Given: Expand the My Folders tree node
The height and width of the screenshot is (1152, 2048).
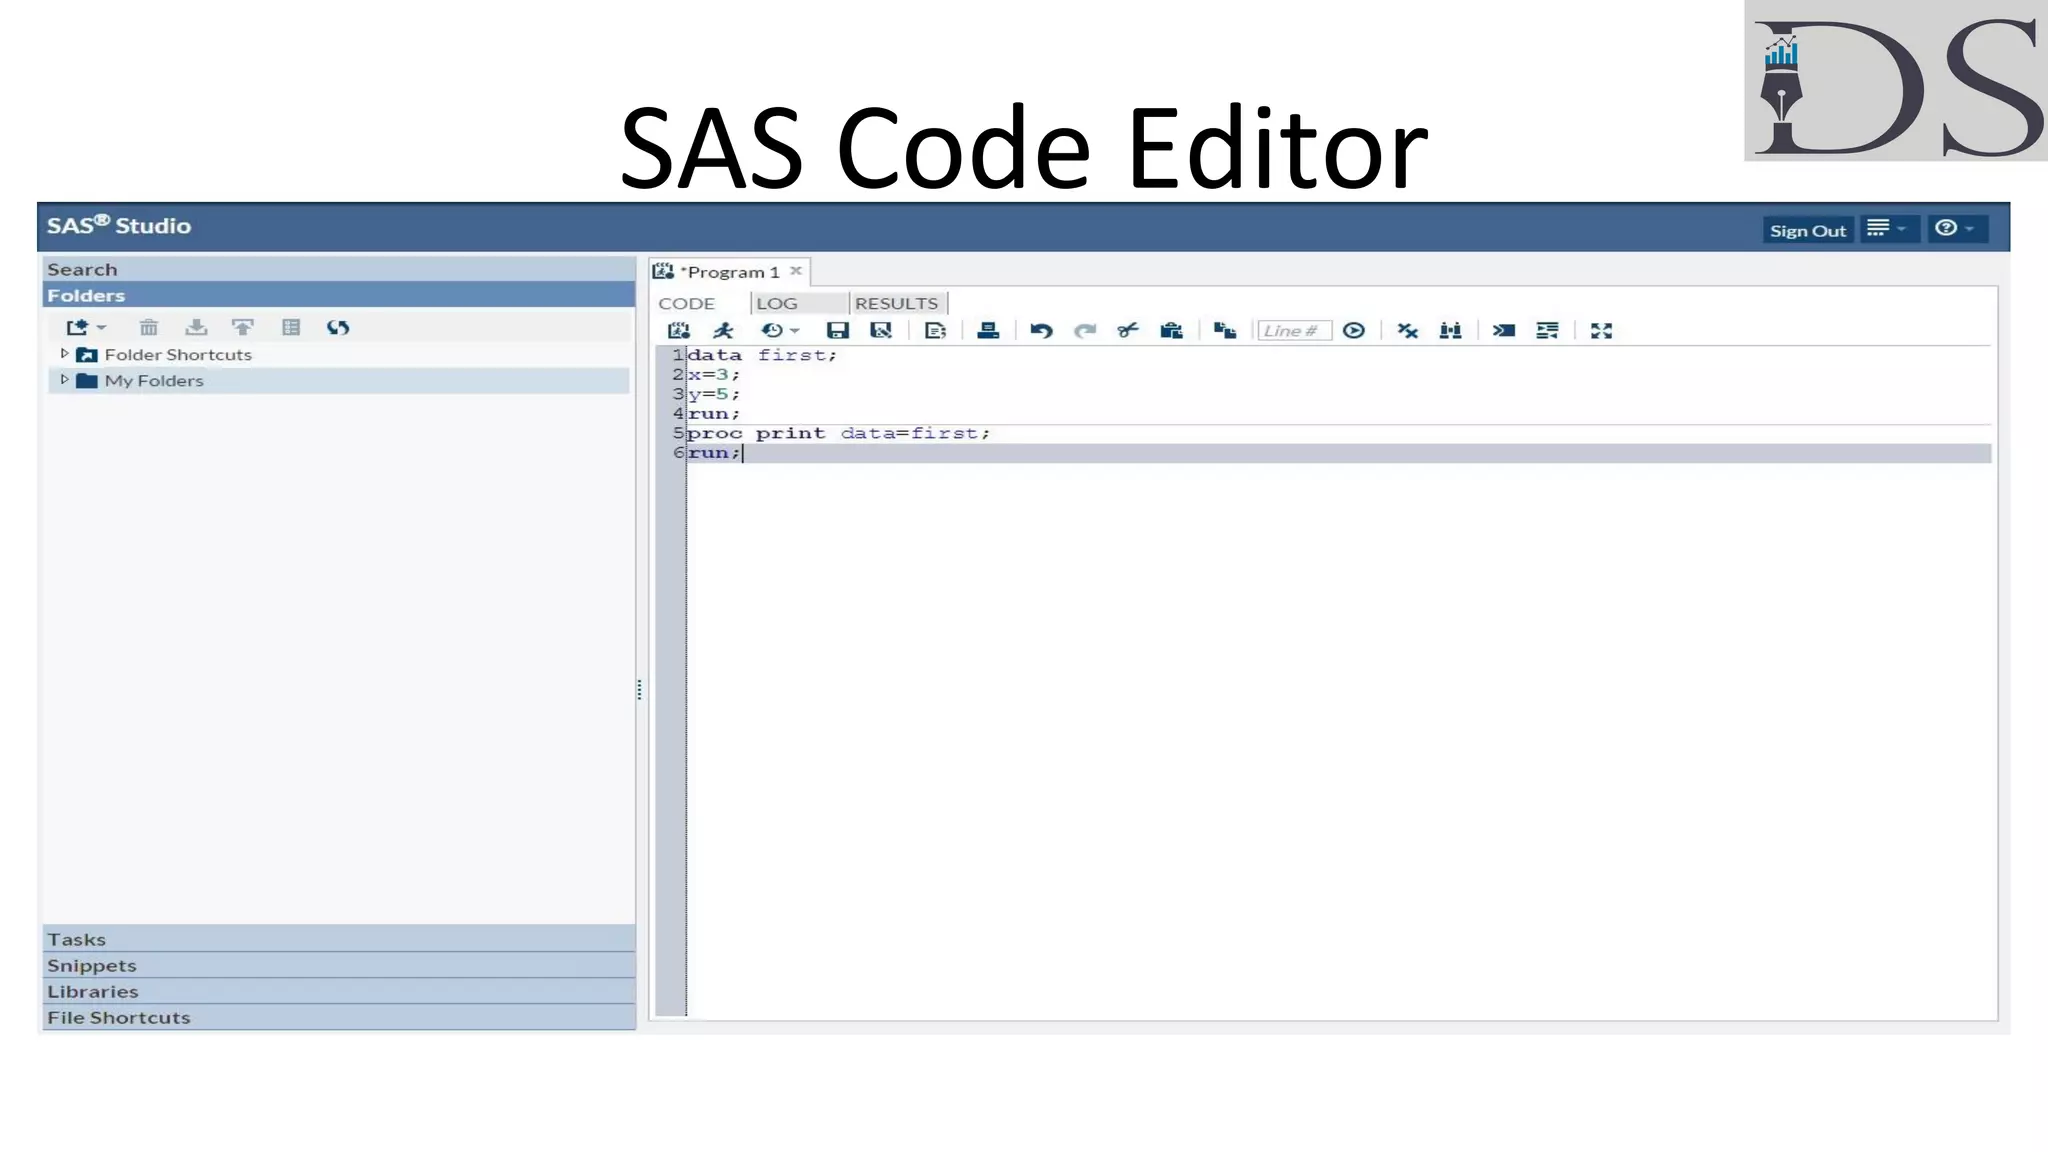Looking at the screenshot, I should point(65,380).
